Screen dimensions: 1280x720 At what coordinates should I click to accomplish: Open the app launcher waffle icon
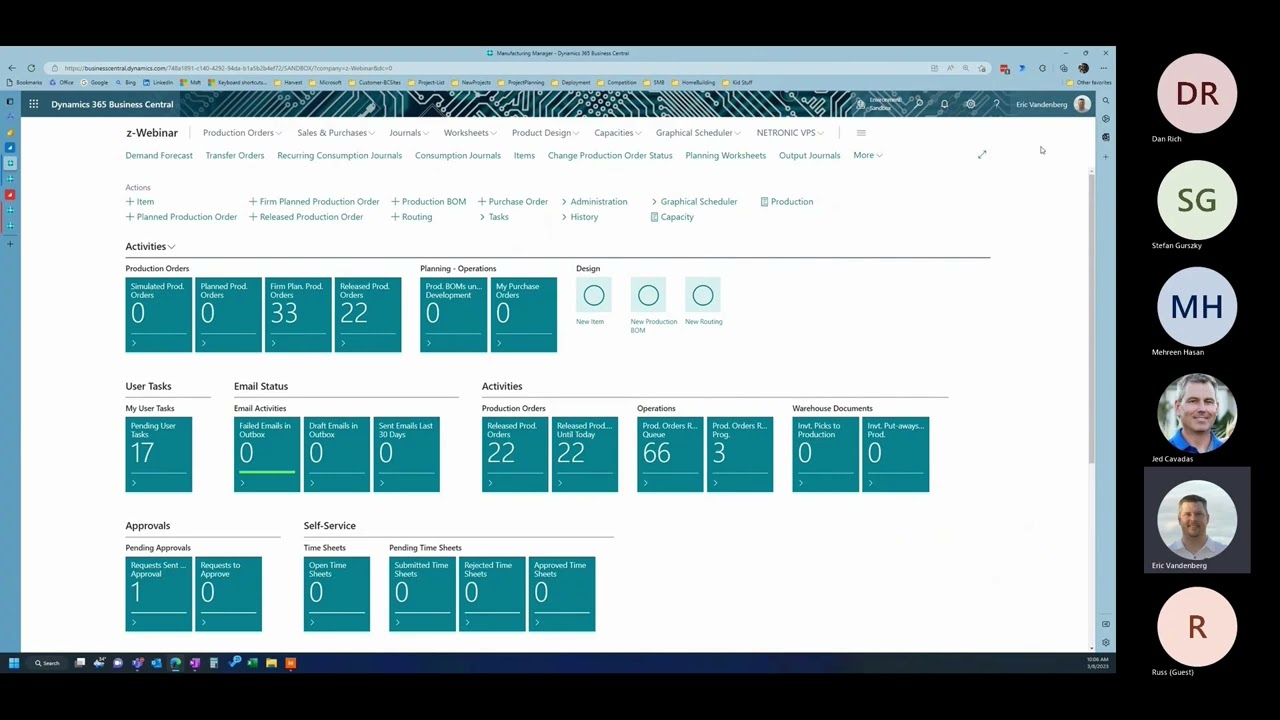34,104
